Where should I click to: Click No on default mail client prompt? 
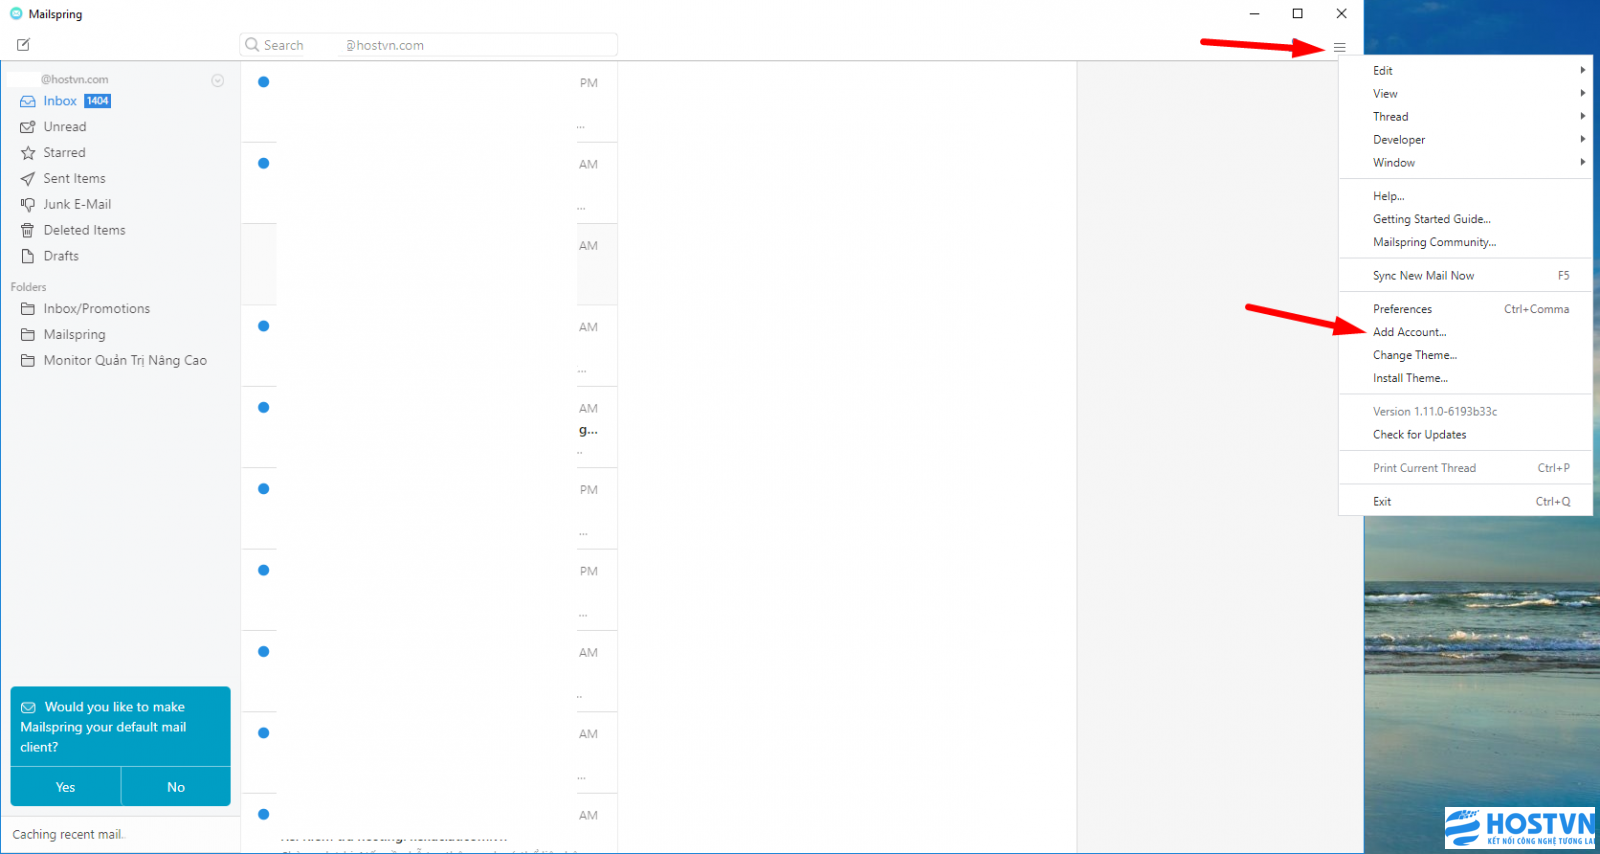[176, 787]
